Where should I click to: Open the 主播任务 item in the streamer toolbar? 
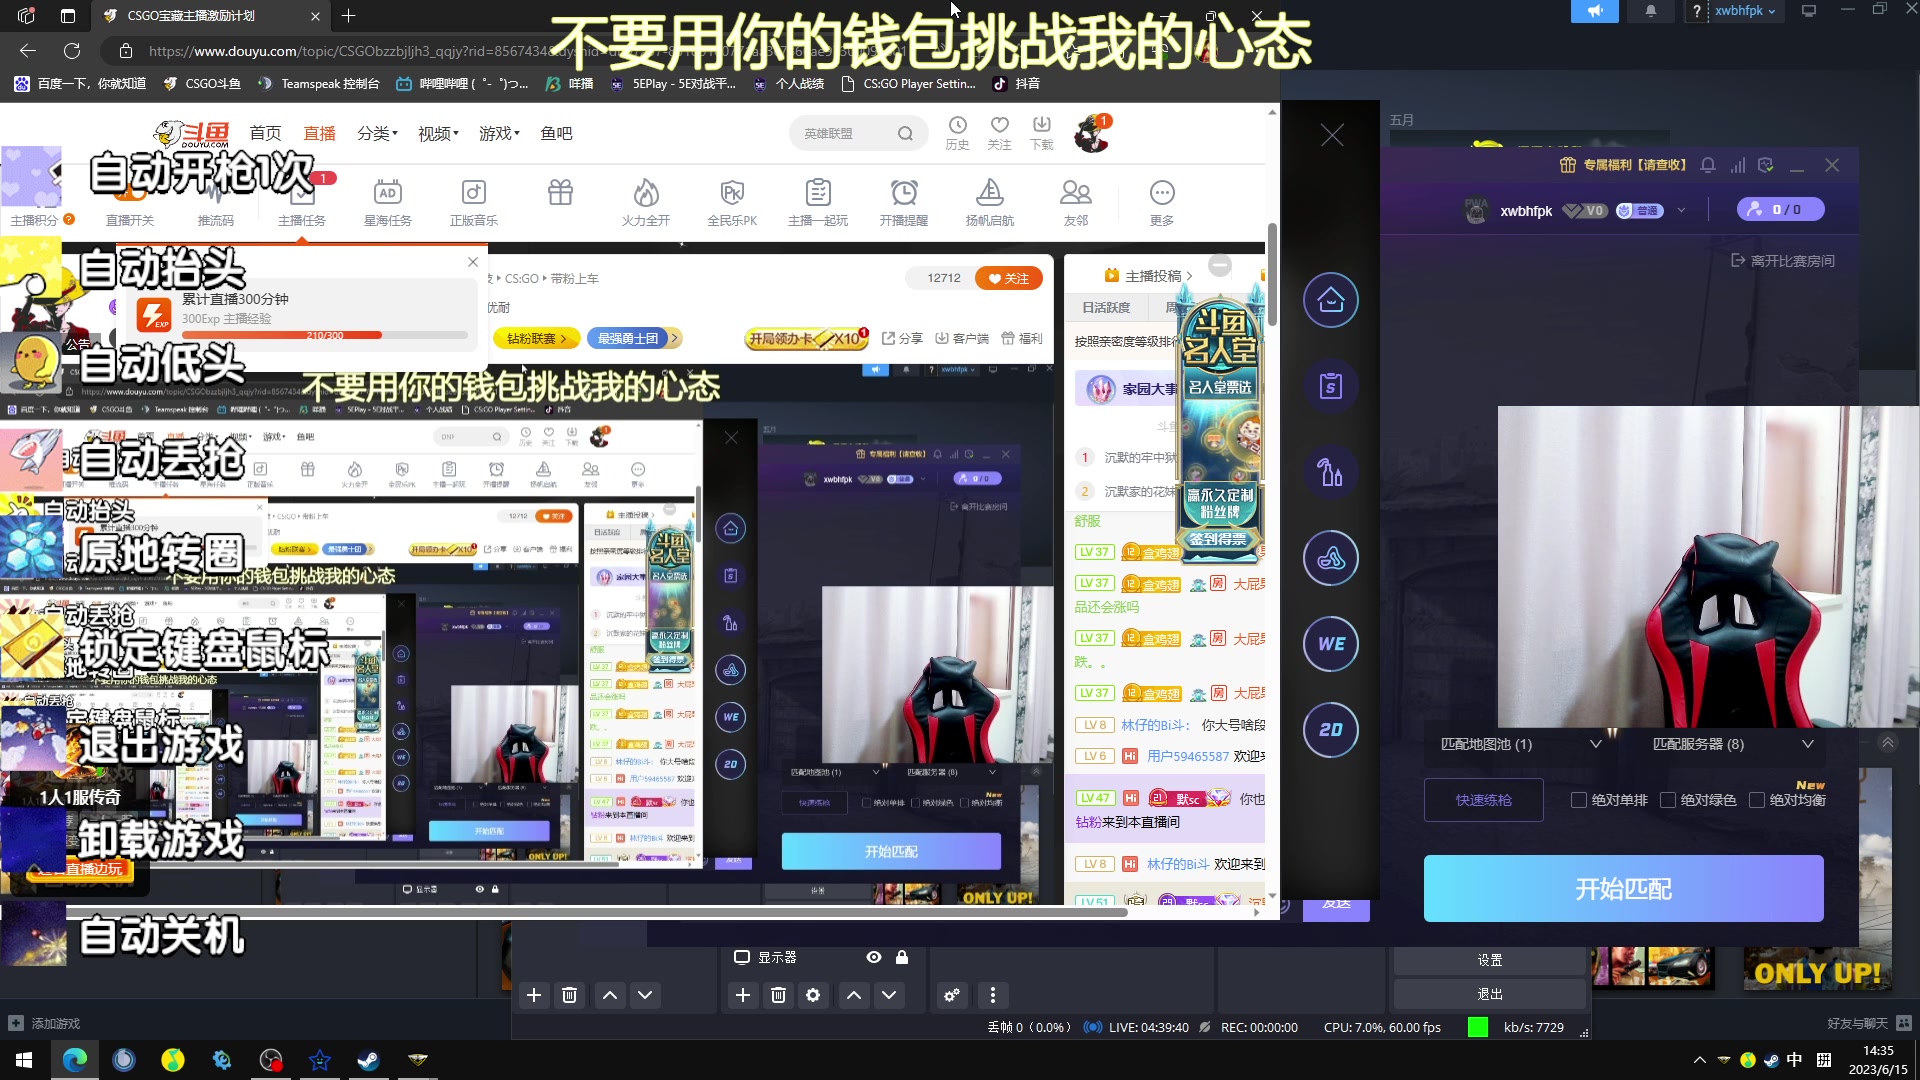(302, 203)
